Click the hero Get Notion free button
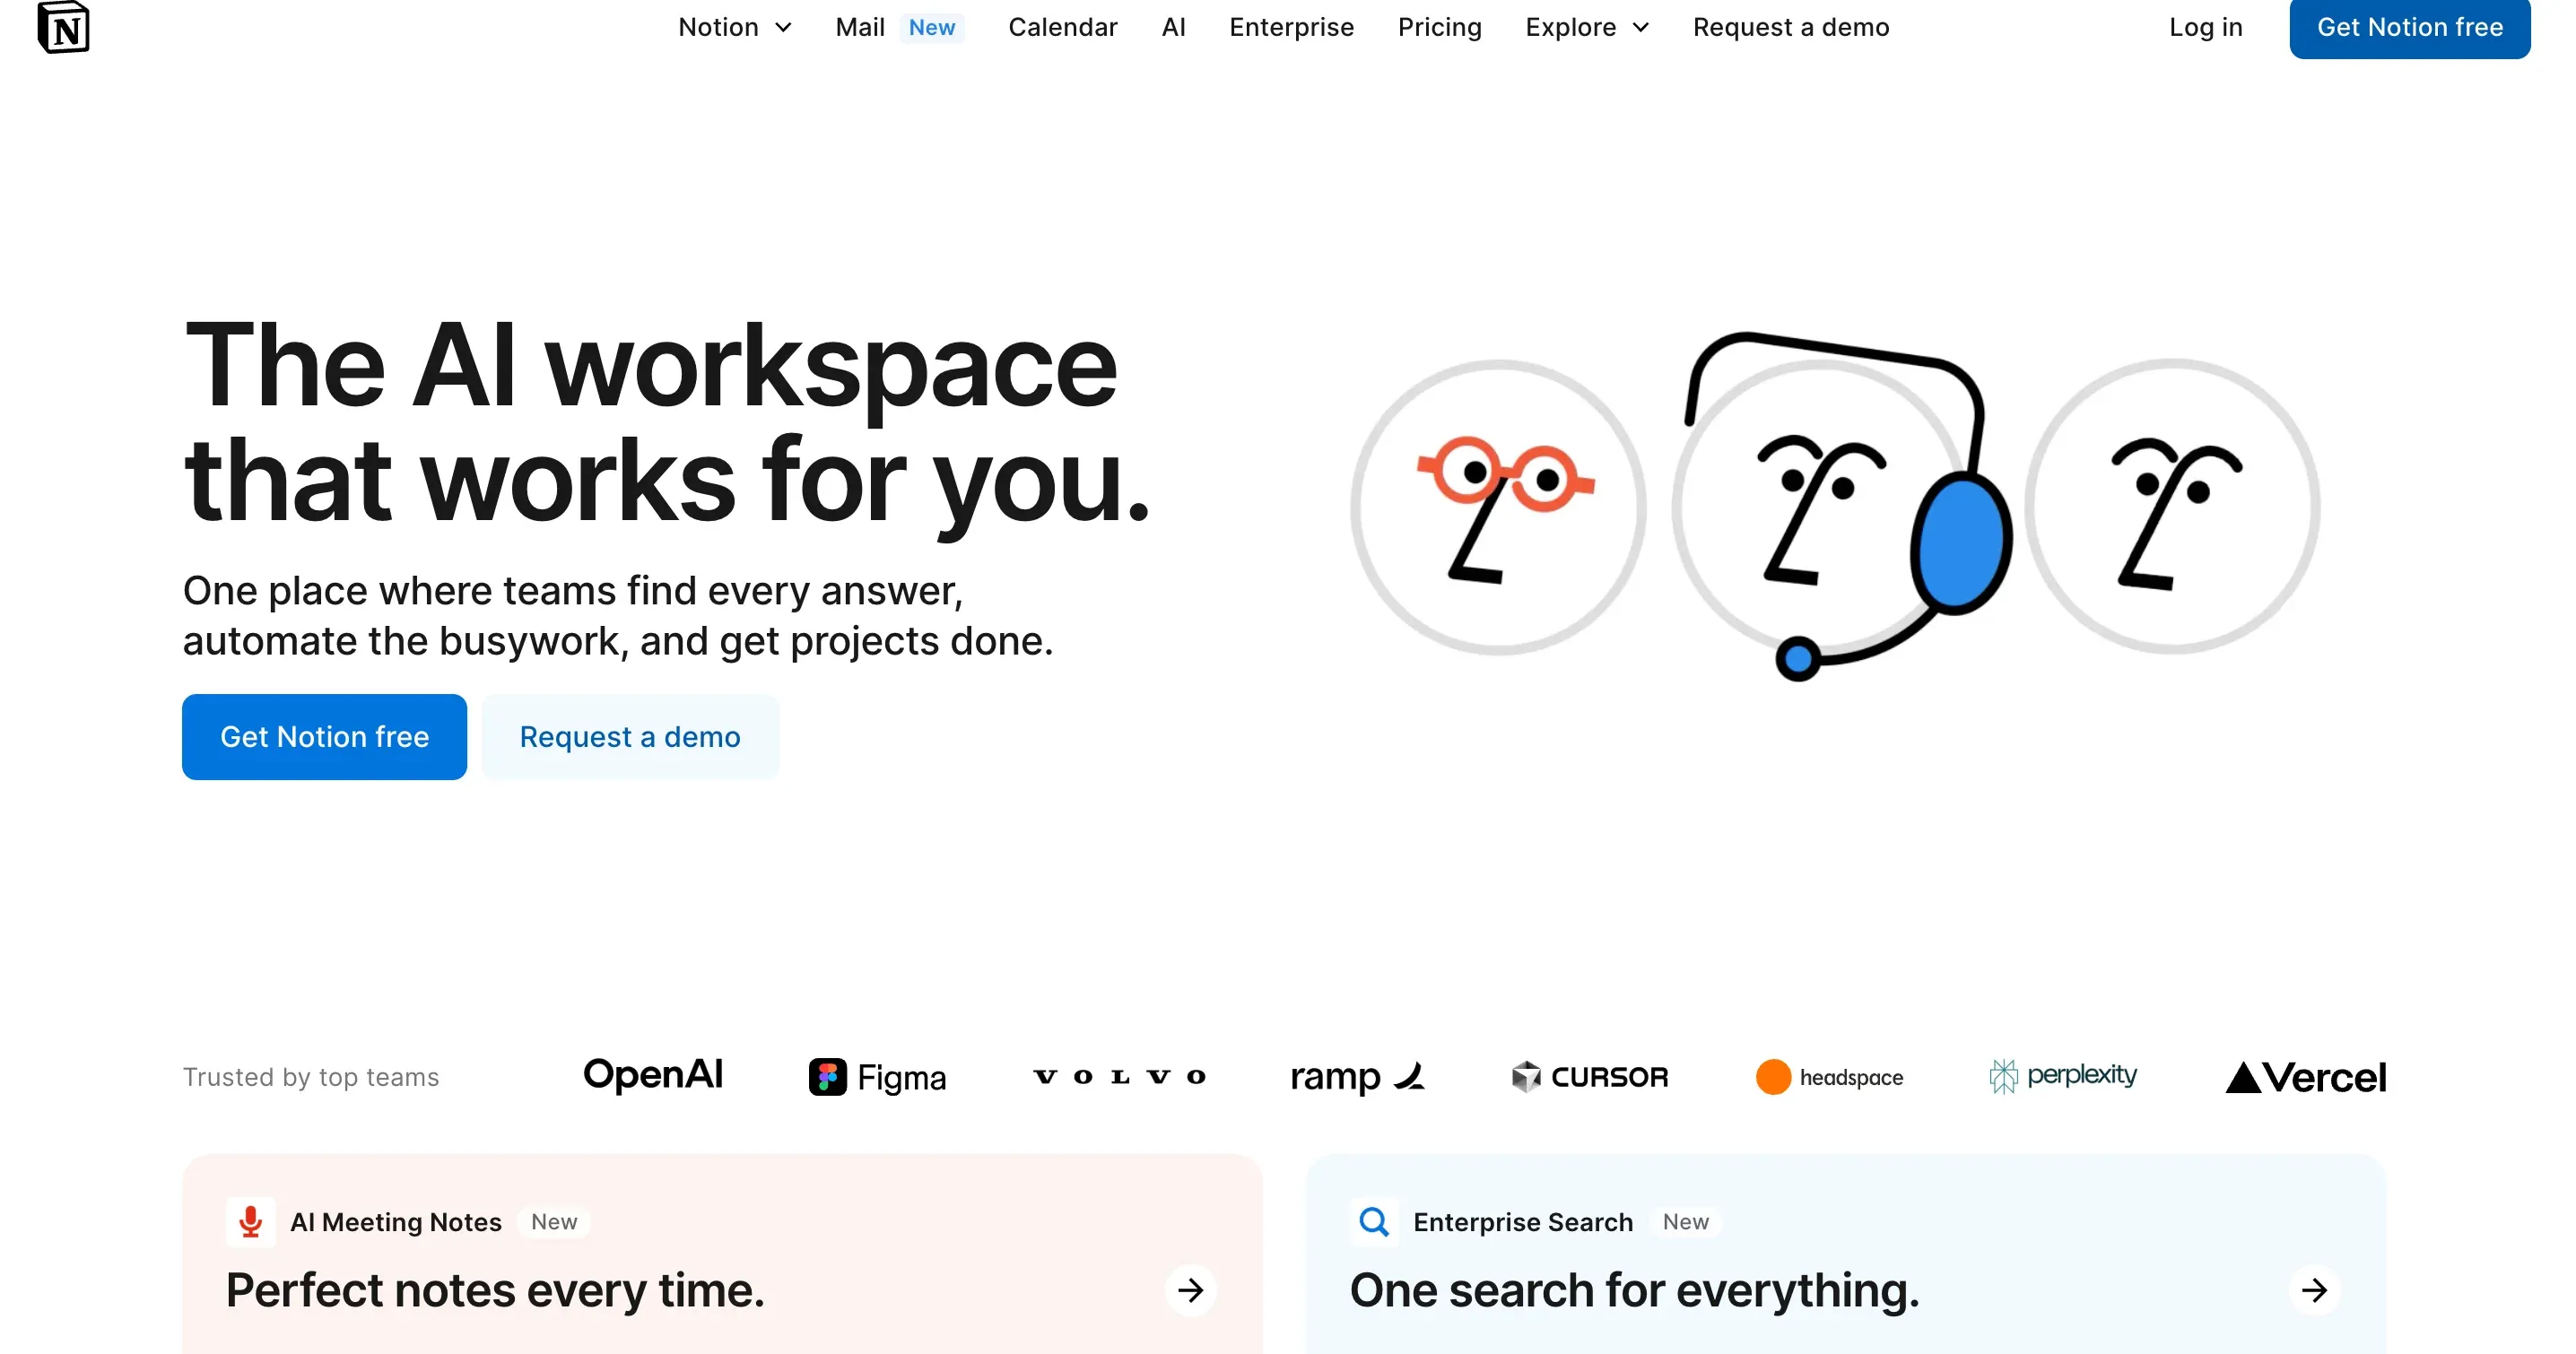2576x1354 pixels. (324, 737)
